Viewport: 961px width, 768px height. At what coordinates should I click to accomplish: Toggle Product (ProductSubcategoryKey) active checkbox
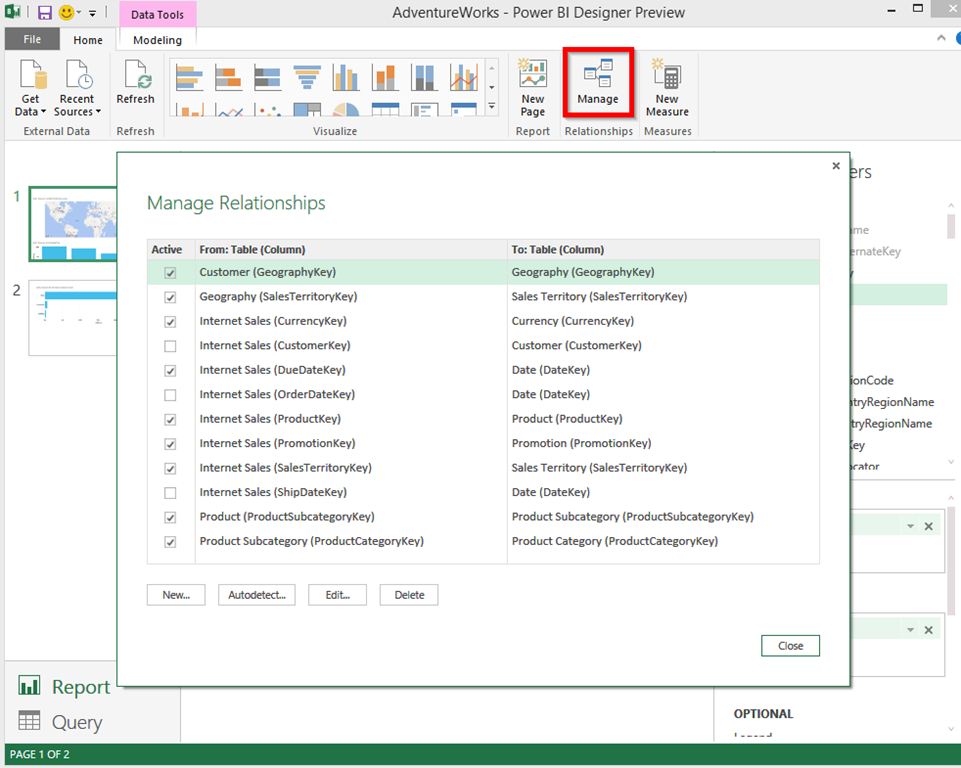pos(170,518)
